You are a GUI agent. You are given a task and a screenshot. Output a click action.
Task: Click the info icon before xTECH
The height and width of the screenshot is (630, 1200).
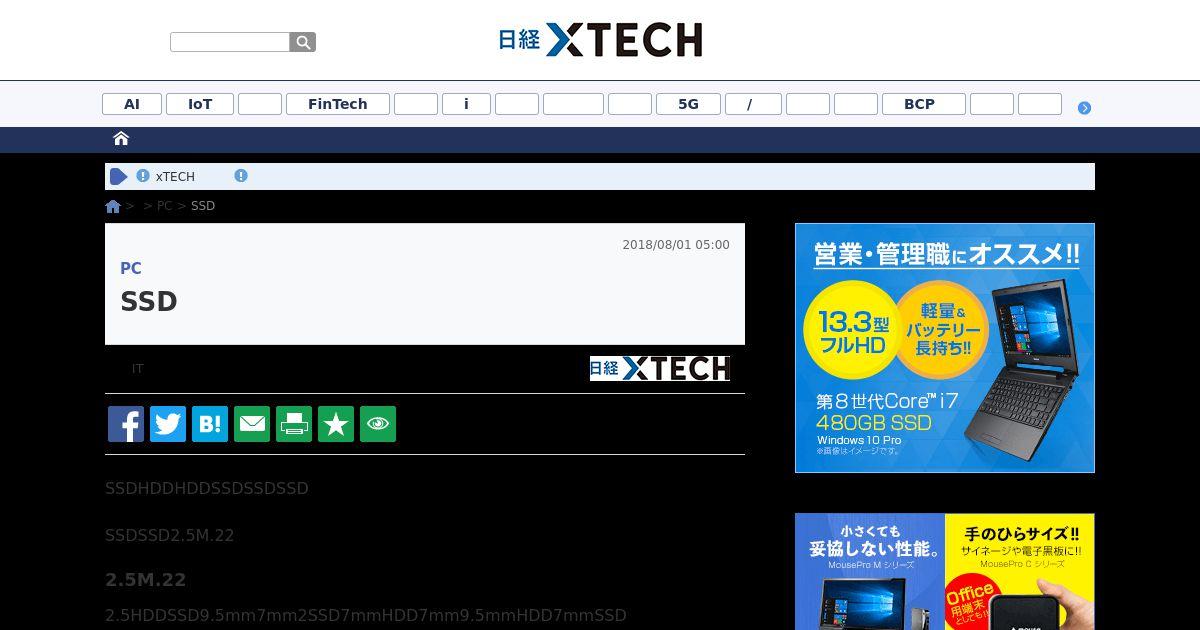143,176
